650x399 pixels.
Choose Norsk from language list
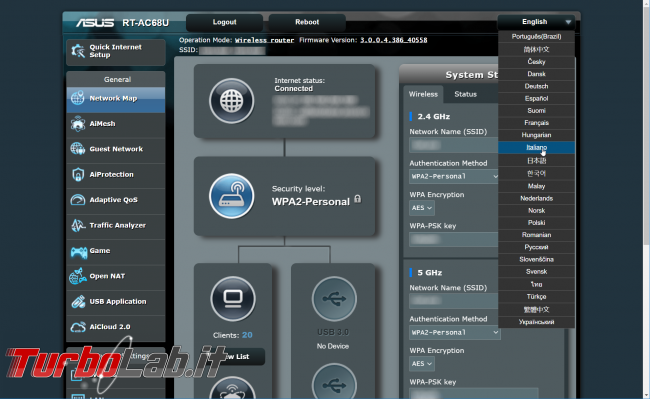click(x=536, y=210)
